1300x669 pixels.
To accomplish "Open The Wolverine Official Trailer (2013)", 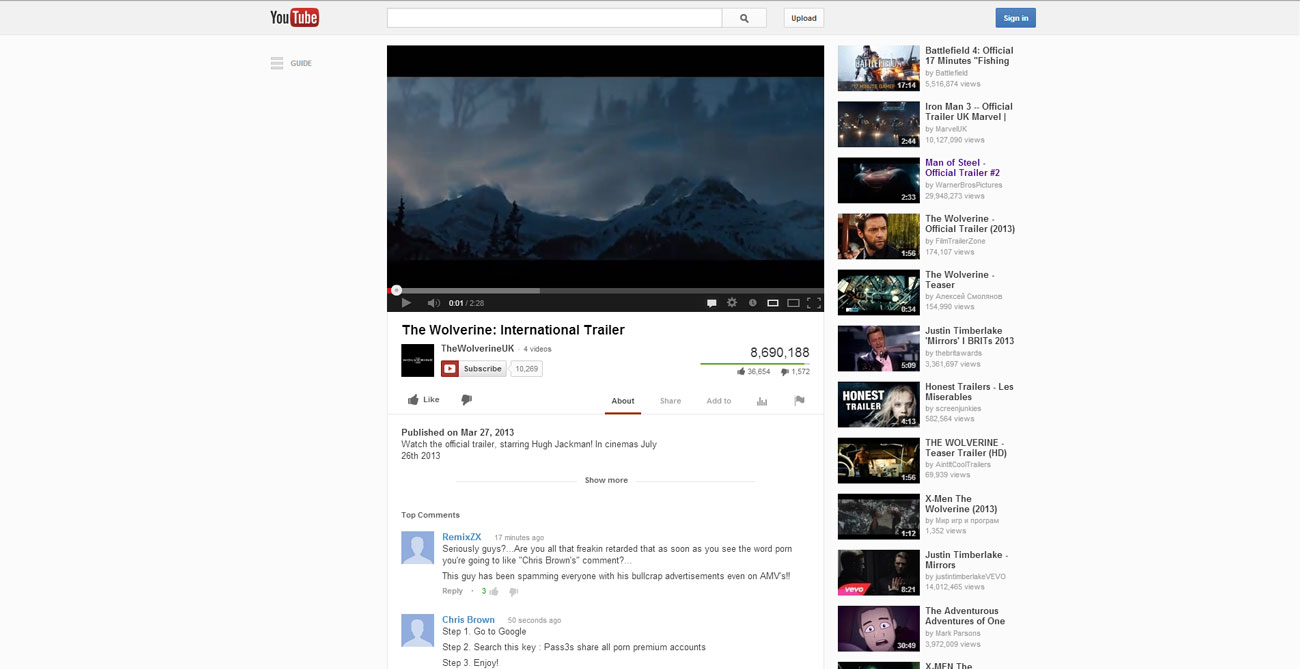I will pyautogui.click(x=970, y=224).
